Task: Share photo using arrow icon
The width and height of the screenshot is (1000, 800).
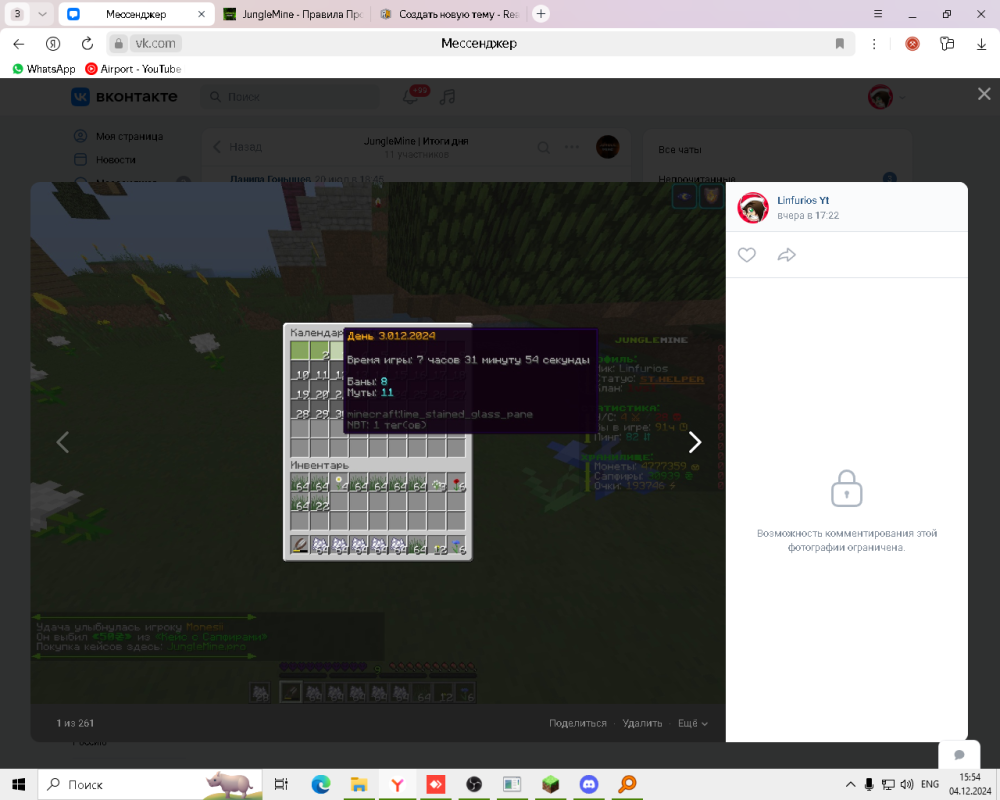Action: click(x=786, y=255)
